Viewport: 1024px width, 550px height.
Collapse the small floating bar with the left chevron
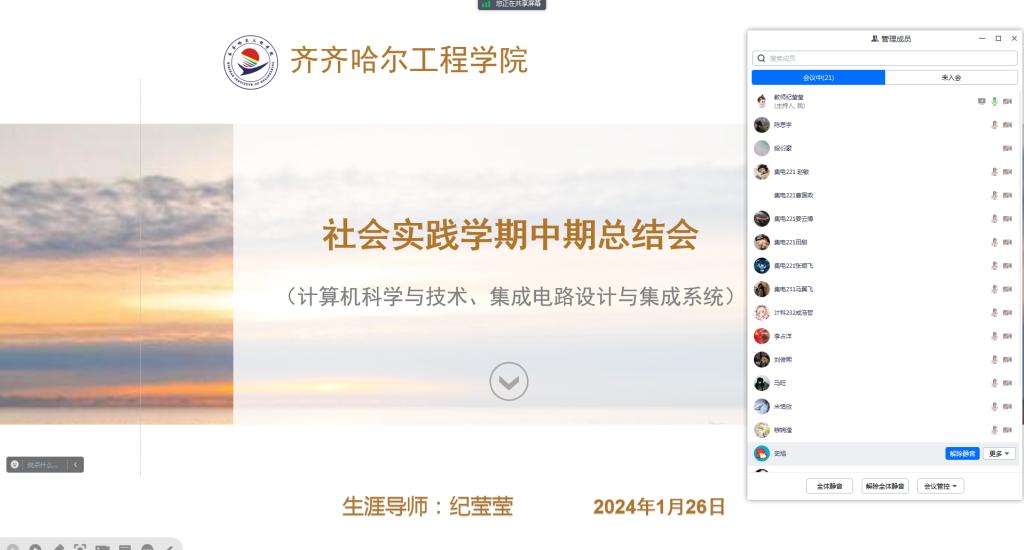tap(76, 464)
